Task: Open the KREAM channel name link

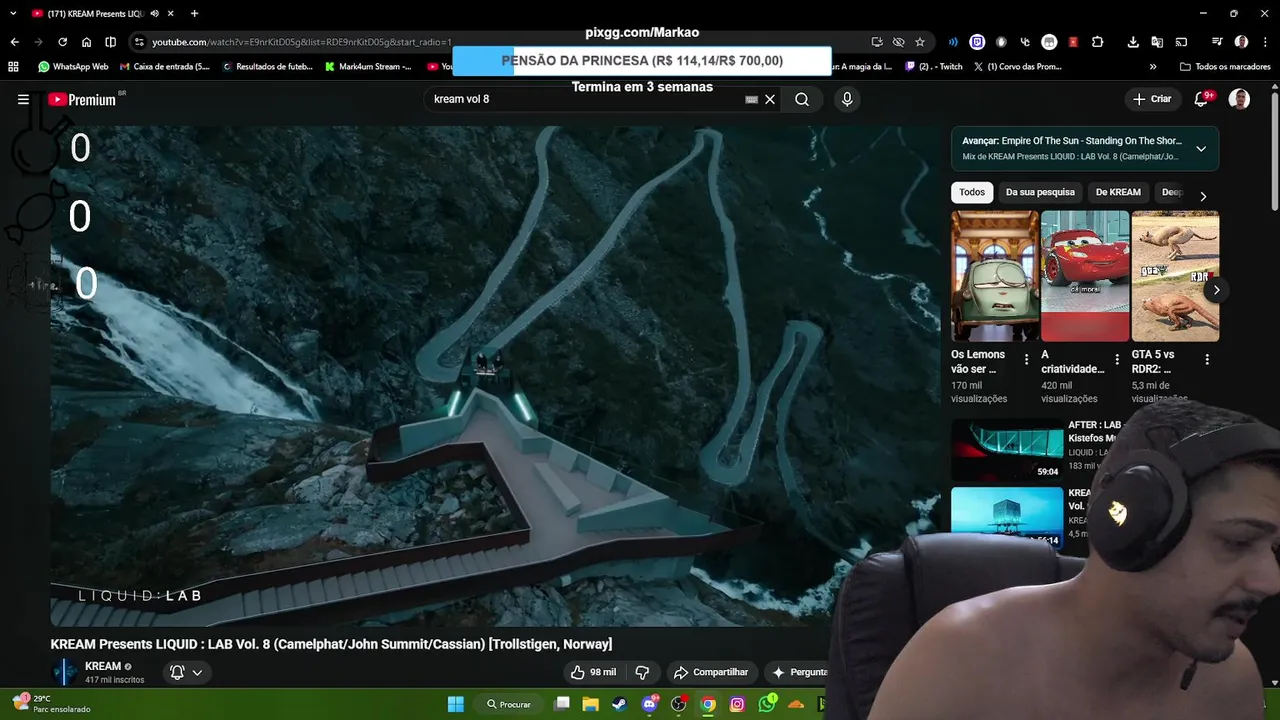Action: [x=103, y=666]
